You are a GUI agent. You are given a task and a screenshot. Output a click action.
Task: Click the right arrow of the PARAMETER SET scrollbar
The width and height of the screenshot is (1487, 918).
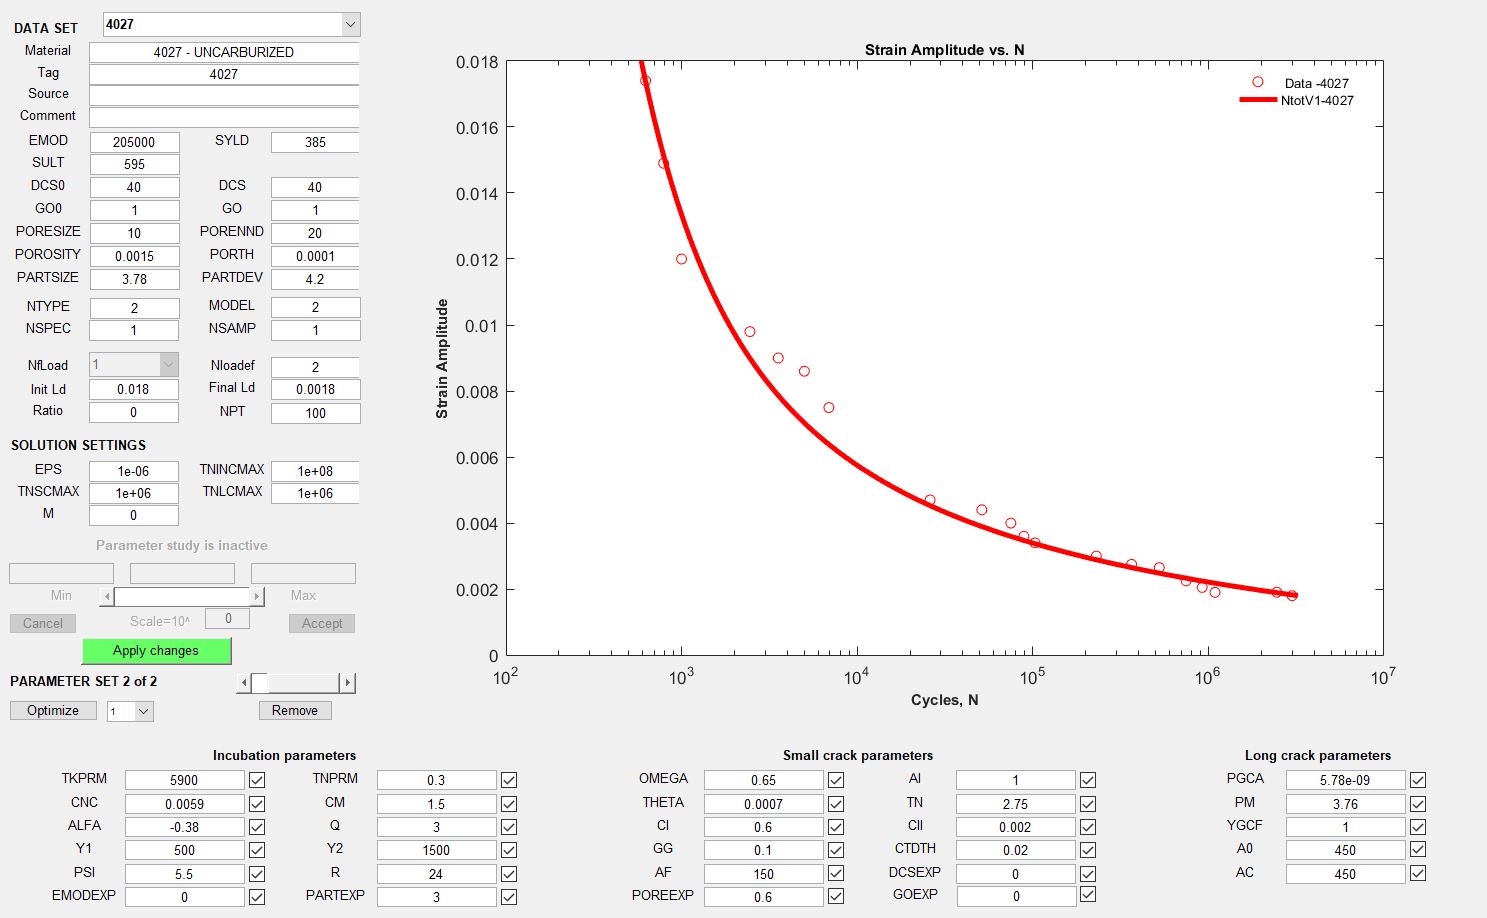348,682
